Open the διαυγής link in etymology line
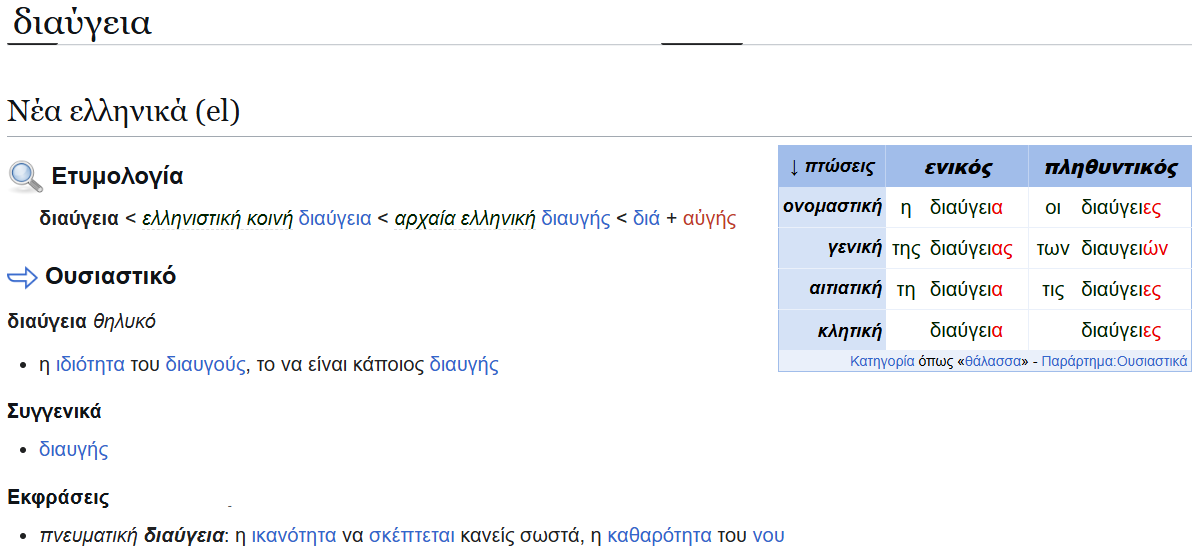Image resolution: width=1199 pixels, height=558 pixels. pos(575,218)
